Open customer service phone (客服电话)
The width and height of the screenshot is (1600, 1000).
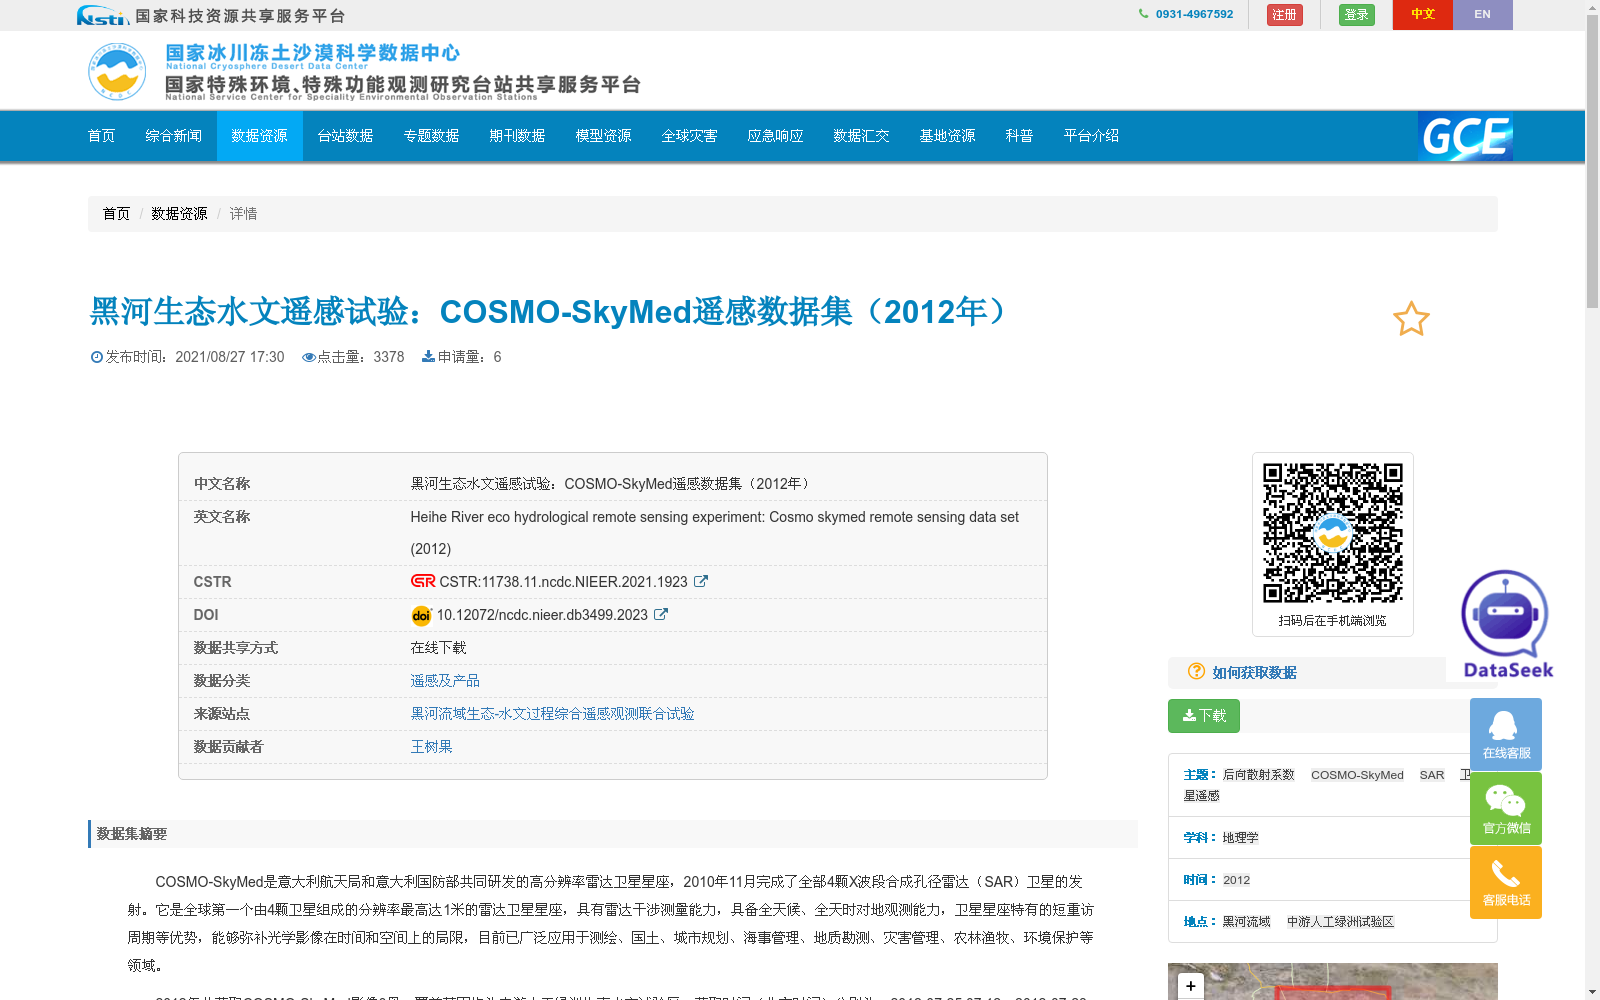coord(1506,882)
